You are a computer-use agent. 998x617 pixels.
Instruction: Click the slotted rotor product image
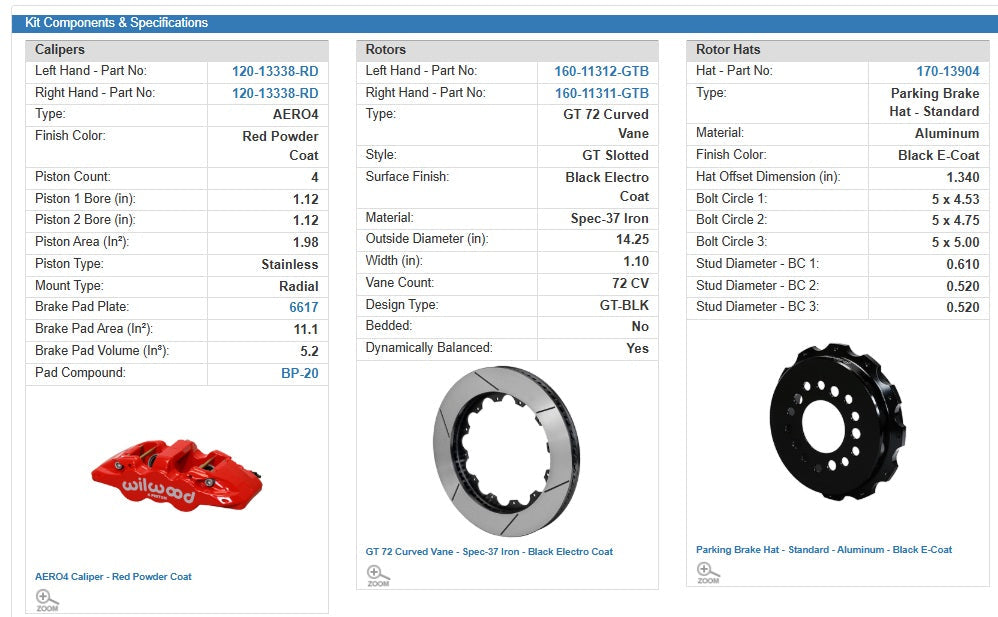[x=506, y=451]
